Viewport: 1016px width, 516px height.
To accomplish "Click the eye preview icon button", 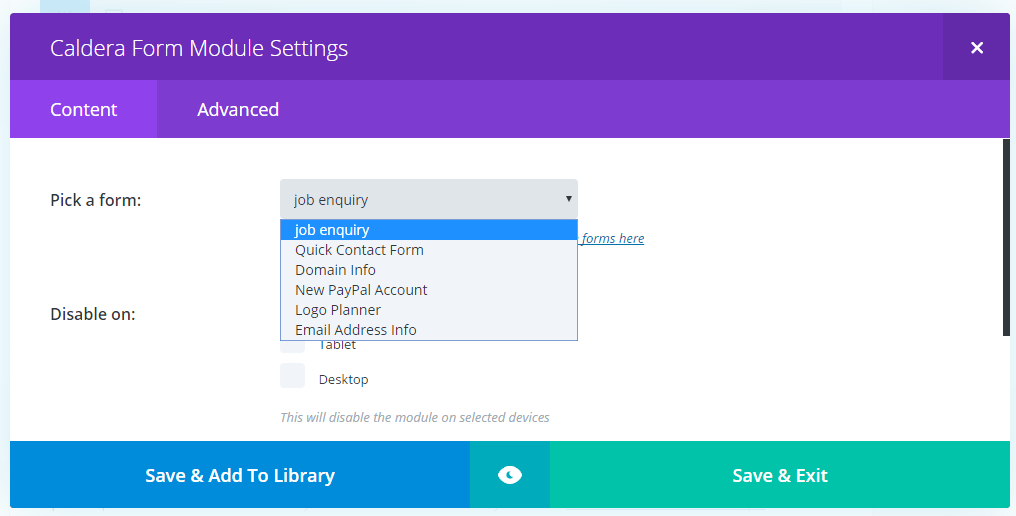I will coord(510,475).
